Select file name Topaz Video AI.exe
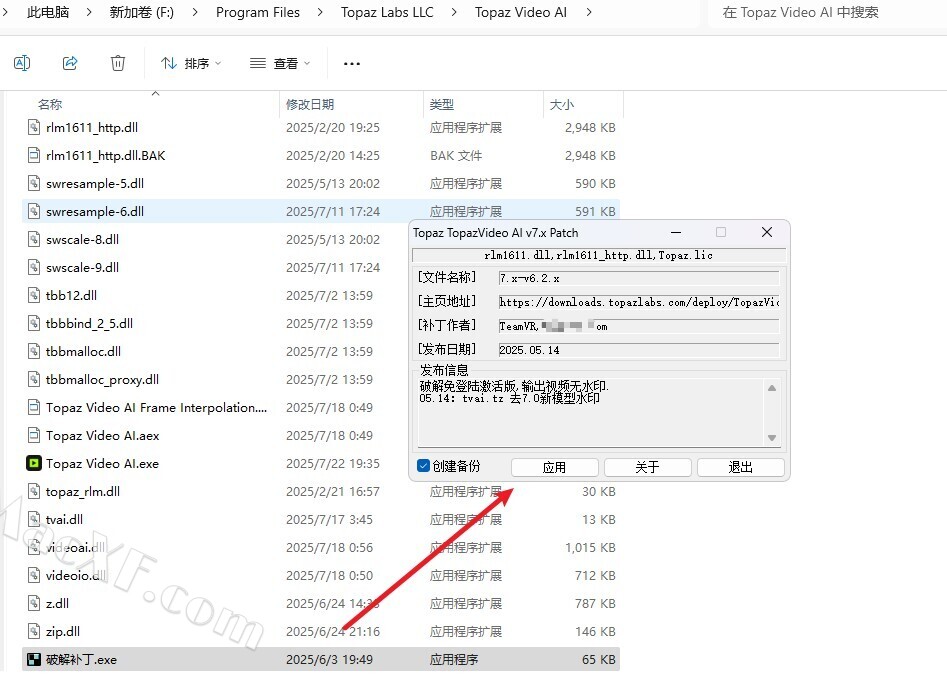Image resolution: width=947 pixels, height=688 pixels. (x=103, y=463)
